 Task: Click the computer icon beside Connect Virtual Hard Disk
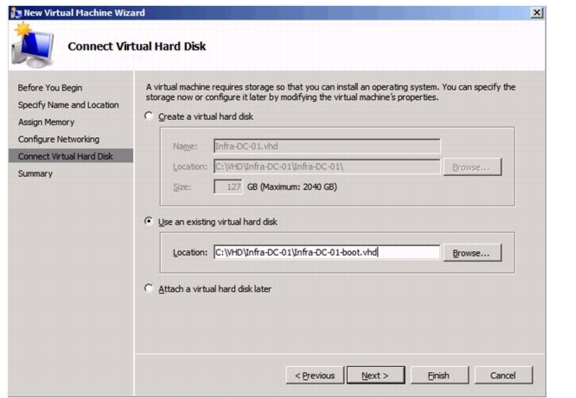(x=32, y=46)
